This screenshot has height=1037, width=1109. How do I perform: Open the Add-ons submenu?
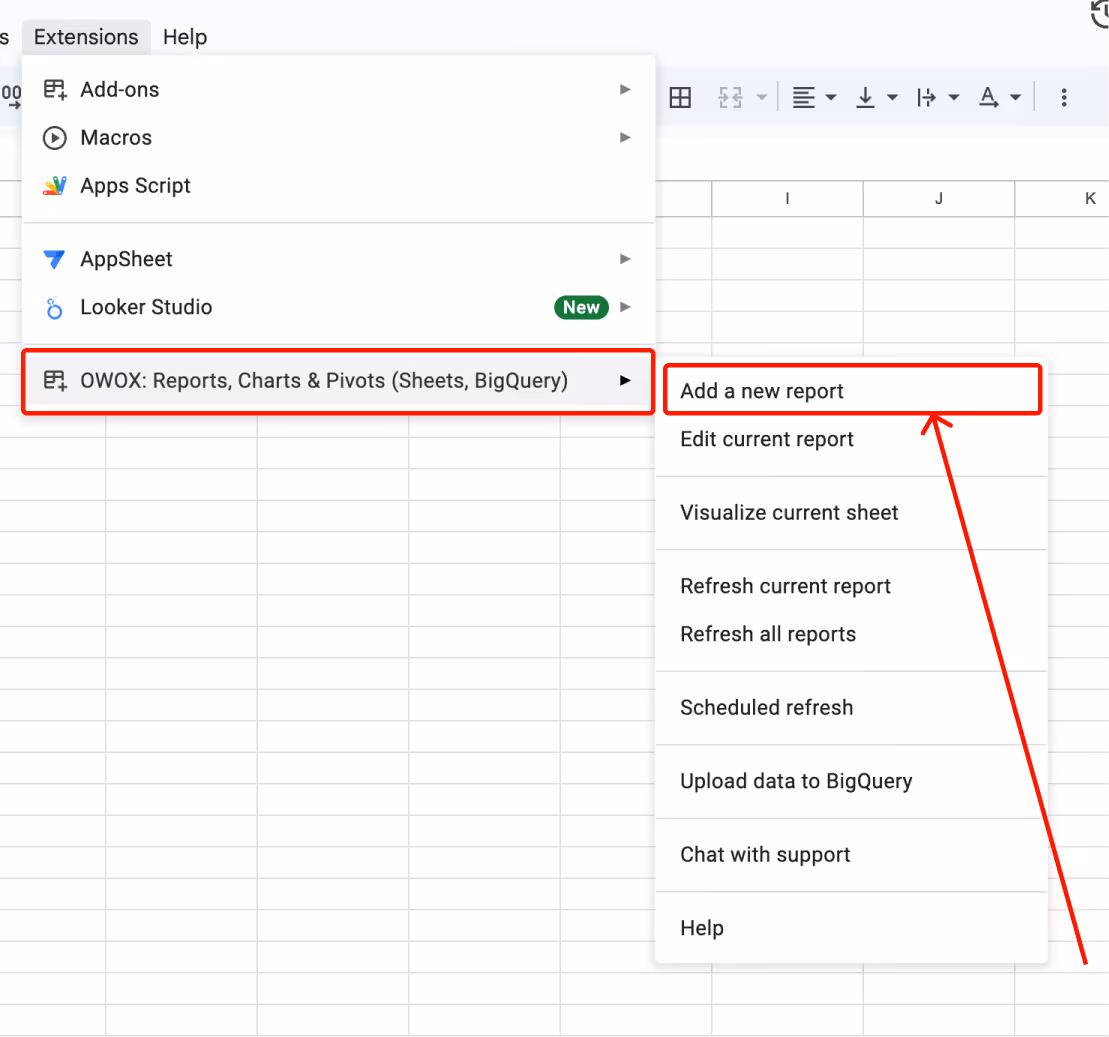pyautogui.click(x=338, y=90)
